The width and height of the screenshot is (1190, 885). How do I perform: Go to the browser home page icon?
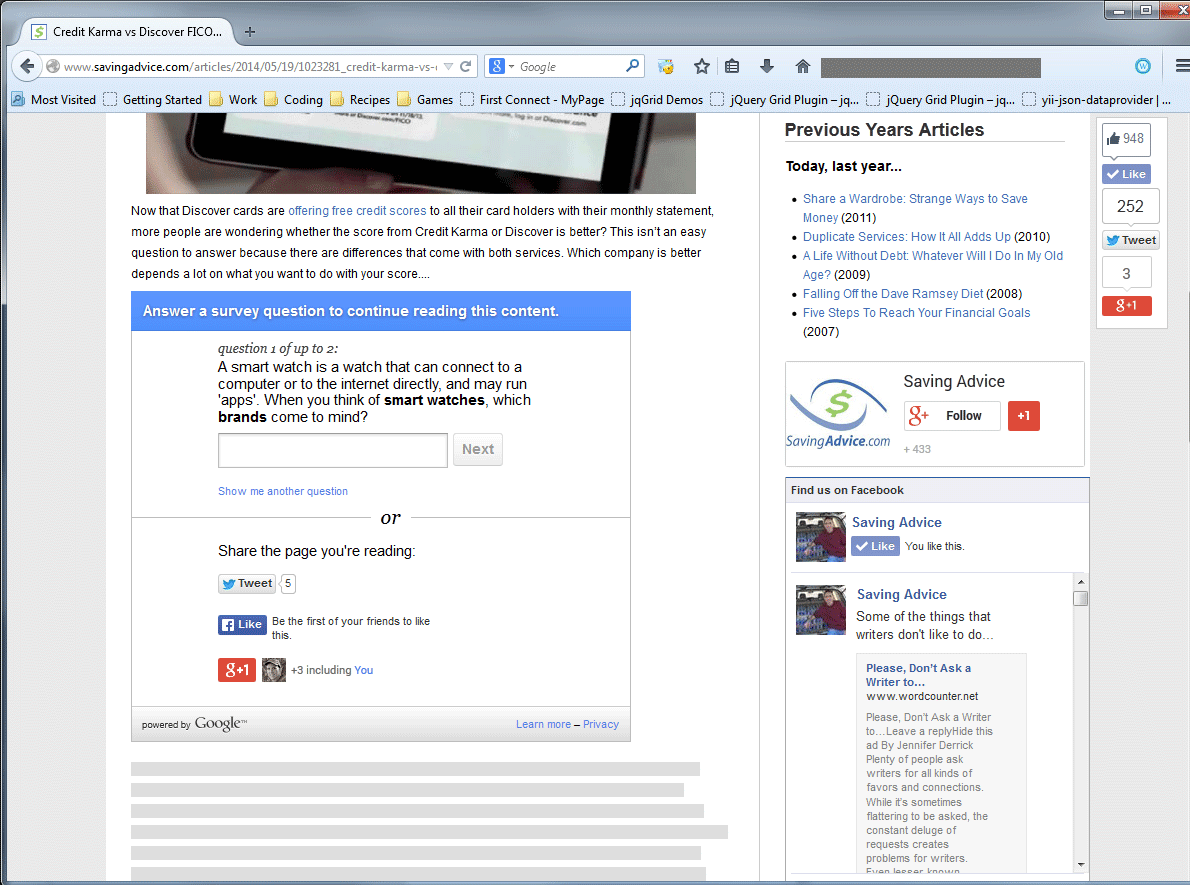pyautogui.click(x=802, y=66)
